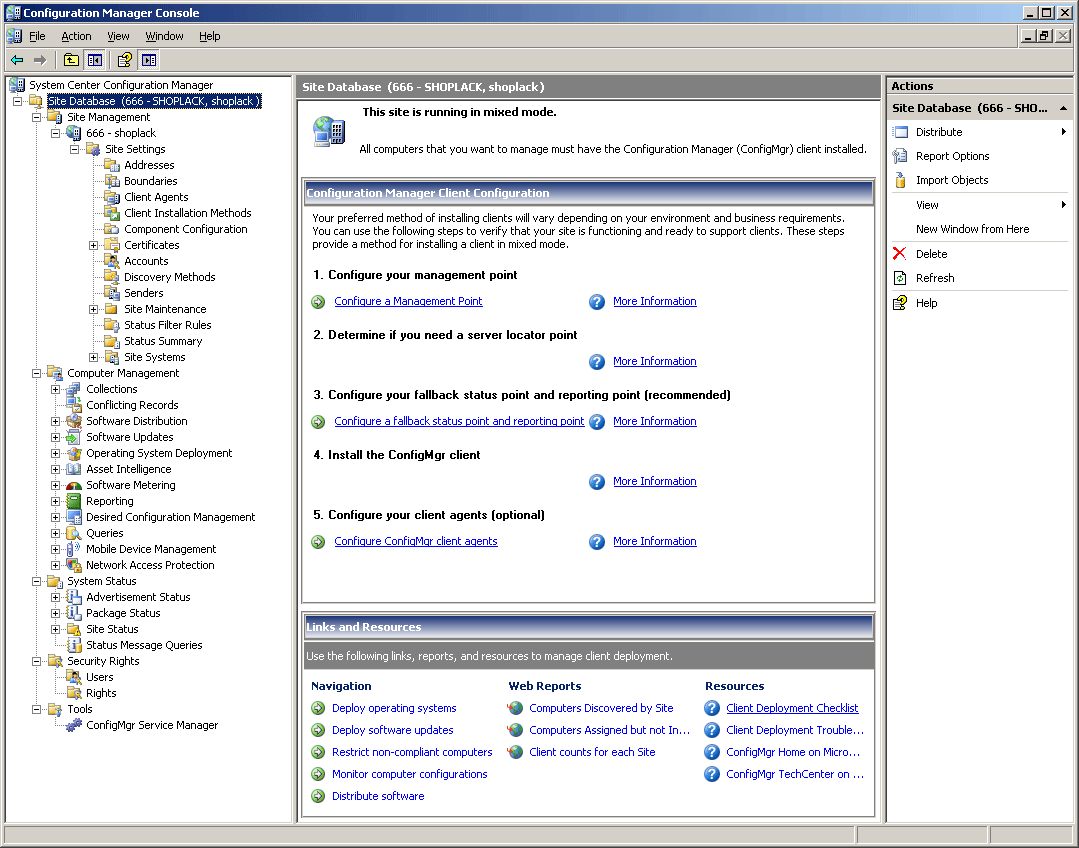The image size is (1079, 848).
Task: Collapse the Site Settings node
Action: [74, 149]
